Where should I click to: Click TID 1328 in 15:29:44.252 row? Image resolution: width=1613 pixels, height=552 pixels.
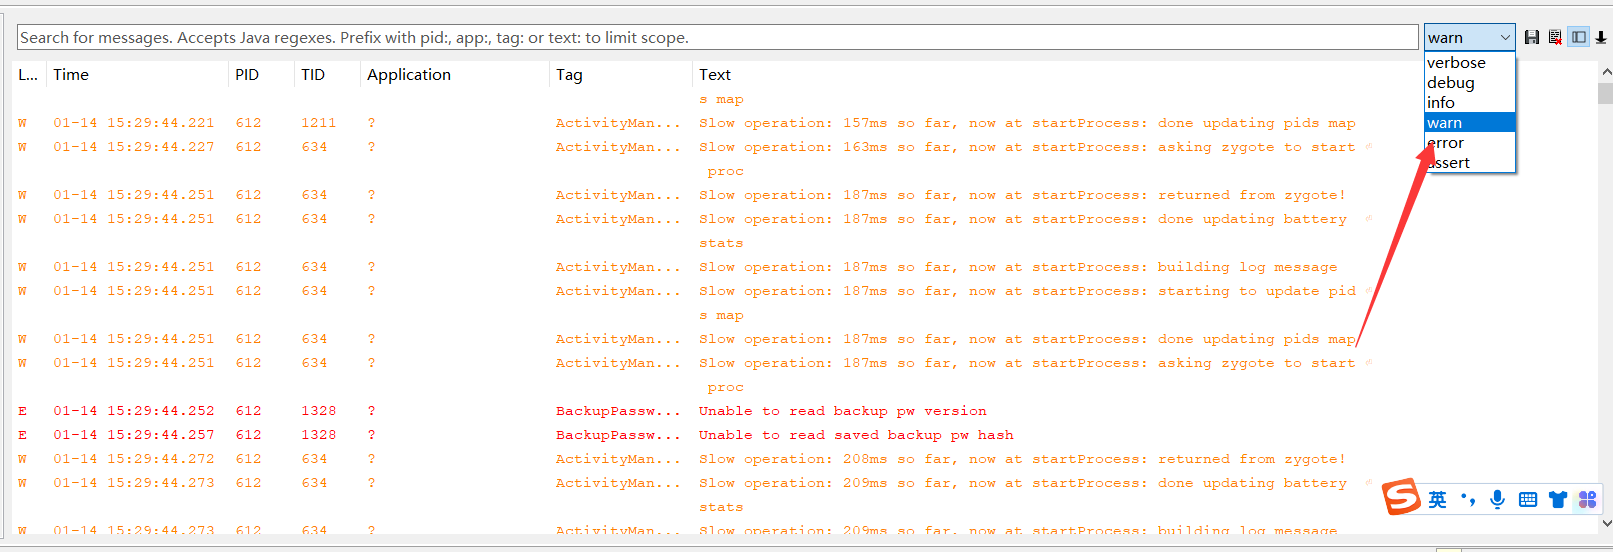pyautogui.click(x=318, y=411)
